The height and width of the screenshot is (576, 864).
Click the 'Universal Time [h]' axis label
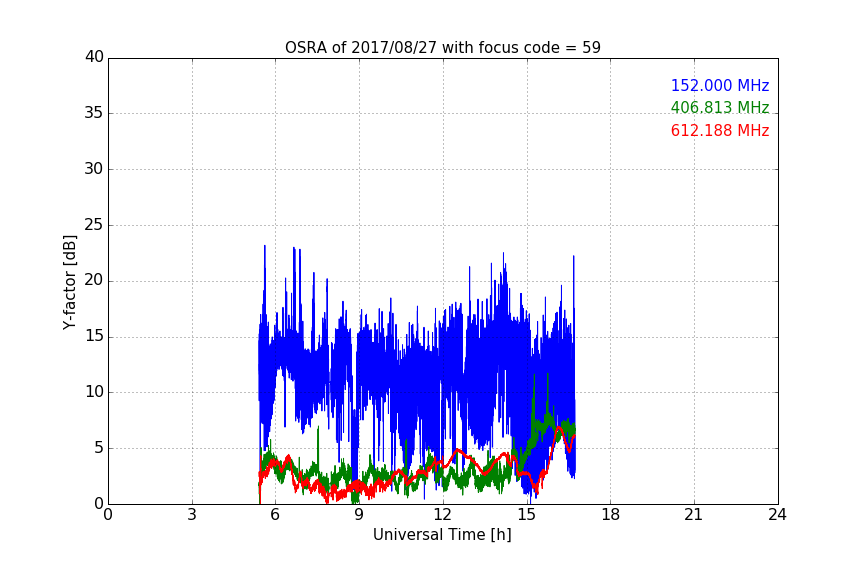(x=442, y=535)
